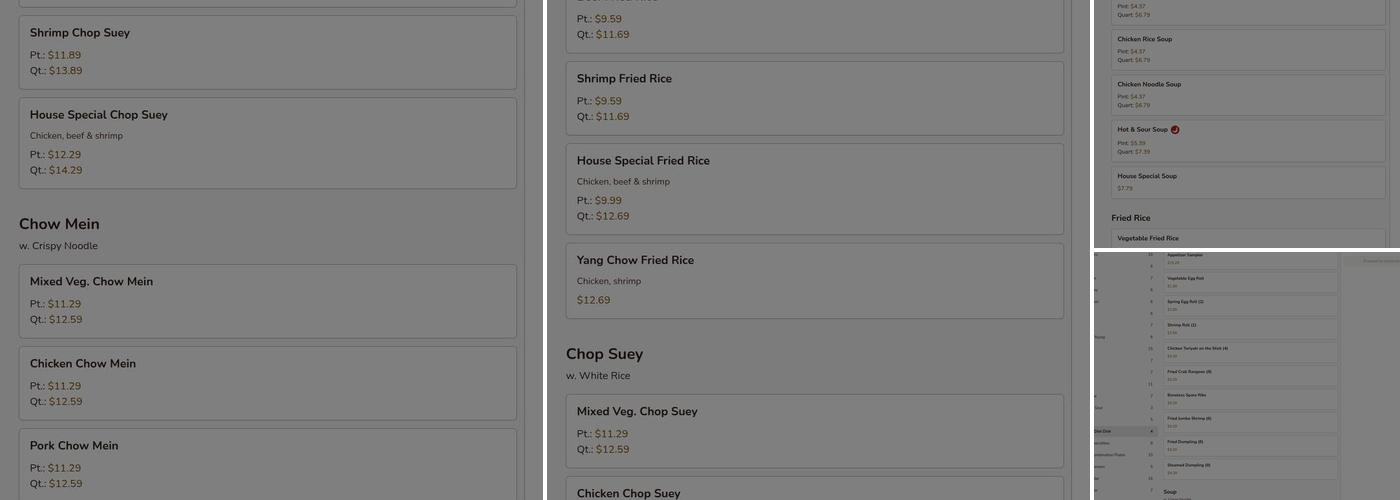Select the Shrimp Chop Suey item

pos(268,52)
